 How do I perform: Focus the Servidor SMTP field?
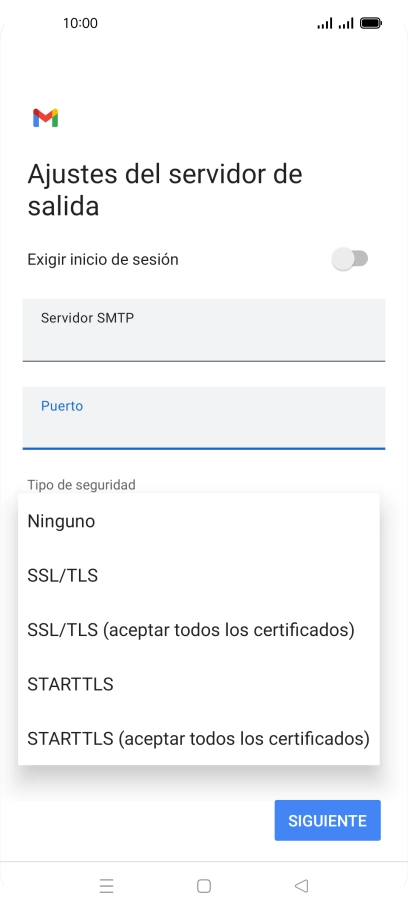point(204,330)
